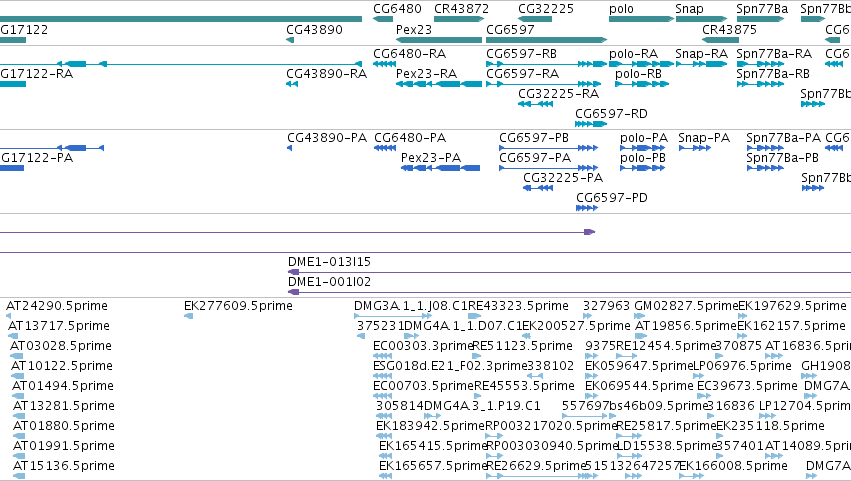Select EST EK166008.5prime label
851x481 pixels.
tap(733, 467)
